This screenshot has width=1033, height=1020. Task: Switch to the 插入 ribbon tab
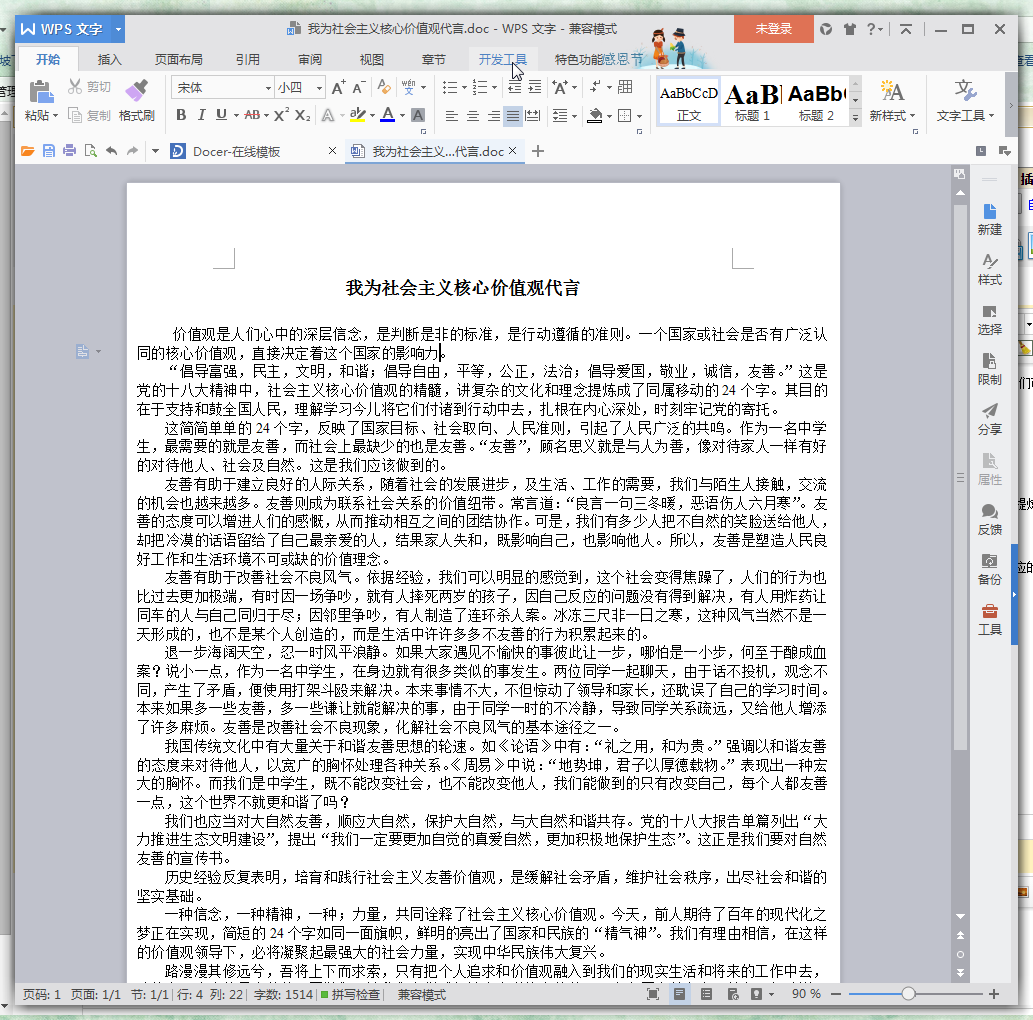(x=109, y=59)
